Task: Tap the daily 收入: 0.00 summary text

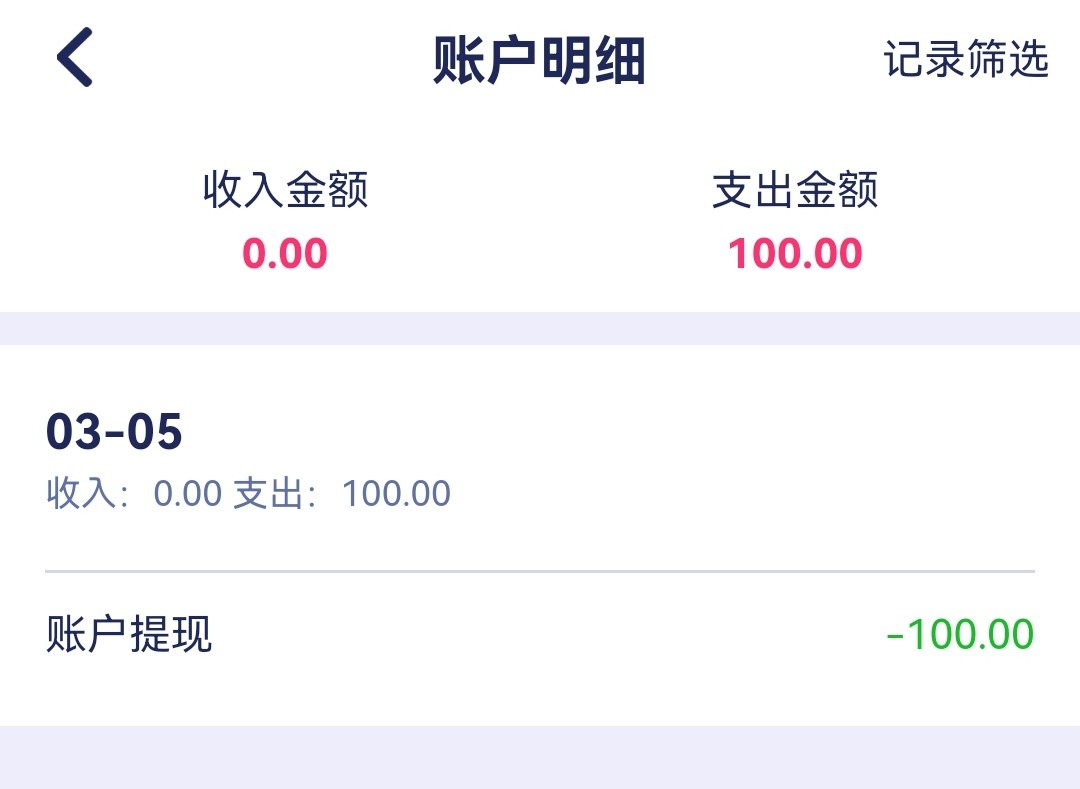Action: point(134,494)
